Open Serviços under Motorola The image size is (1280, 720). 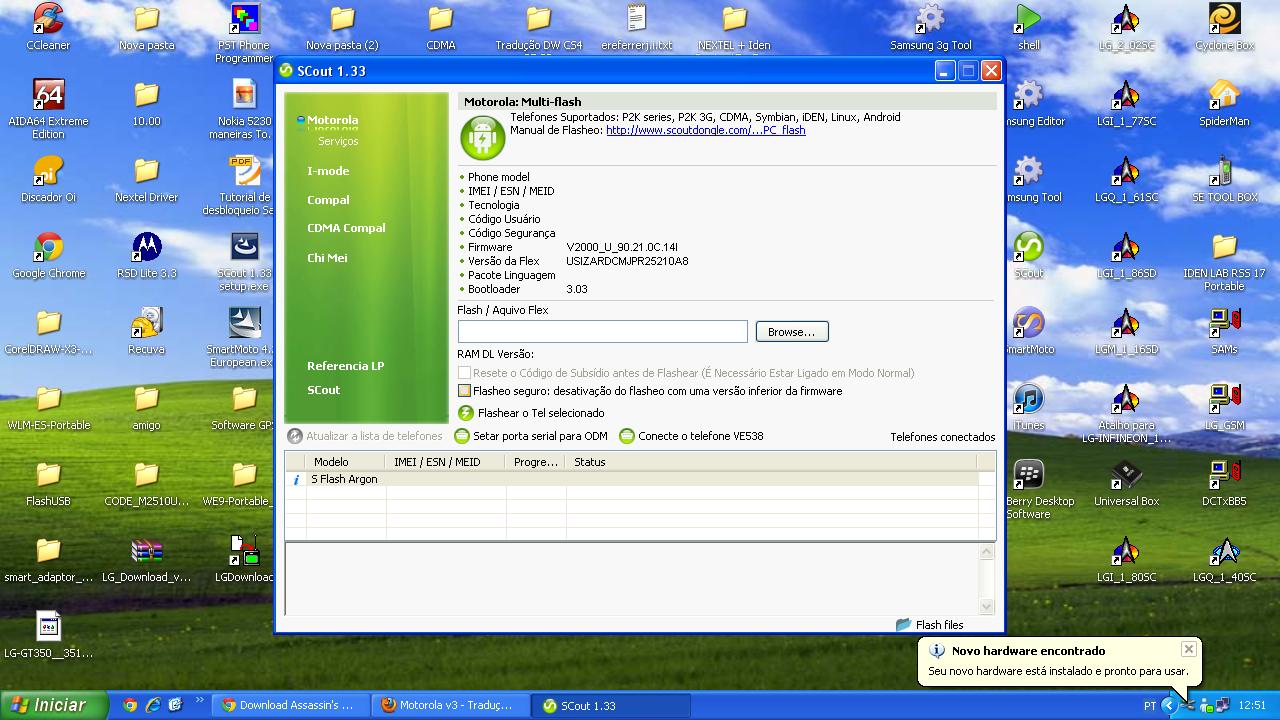[x=338, y=141]
